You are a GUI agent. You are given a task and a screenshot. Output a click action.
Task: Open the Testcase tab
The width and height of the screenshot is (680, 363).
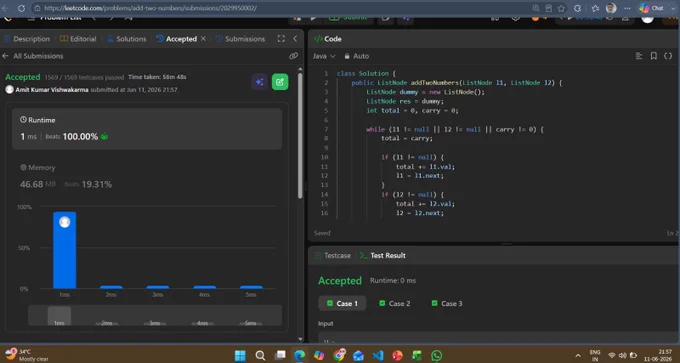333,255
